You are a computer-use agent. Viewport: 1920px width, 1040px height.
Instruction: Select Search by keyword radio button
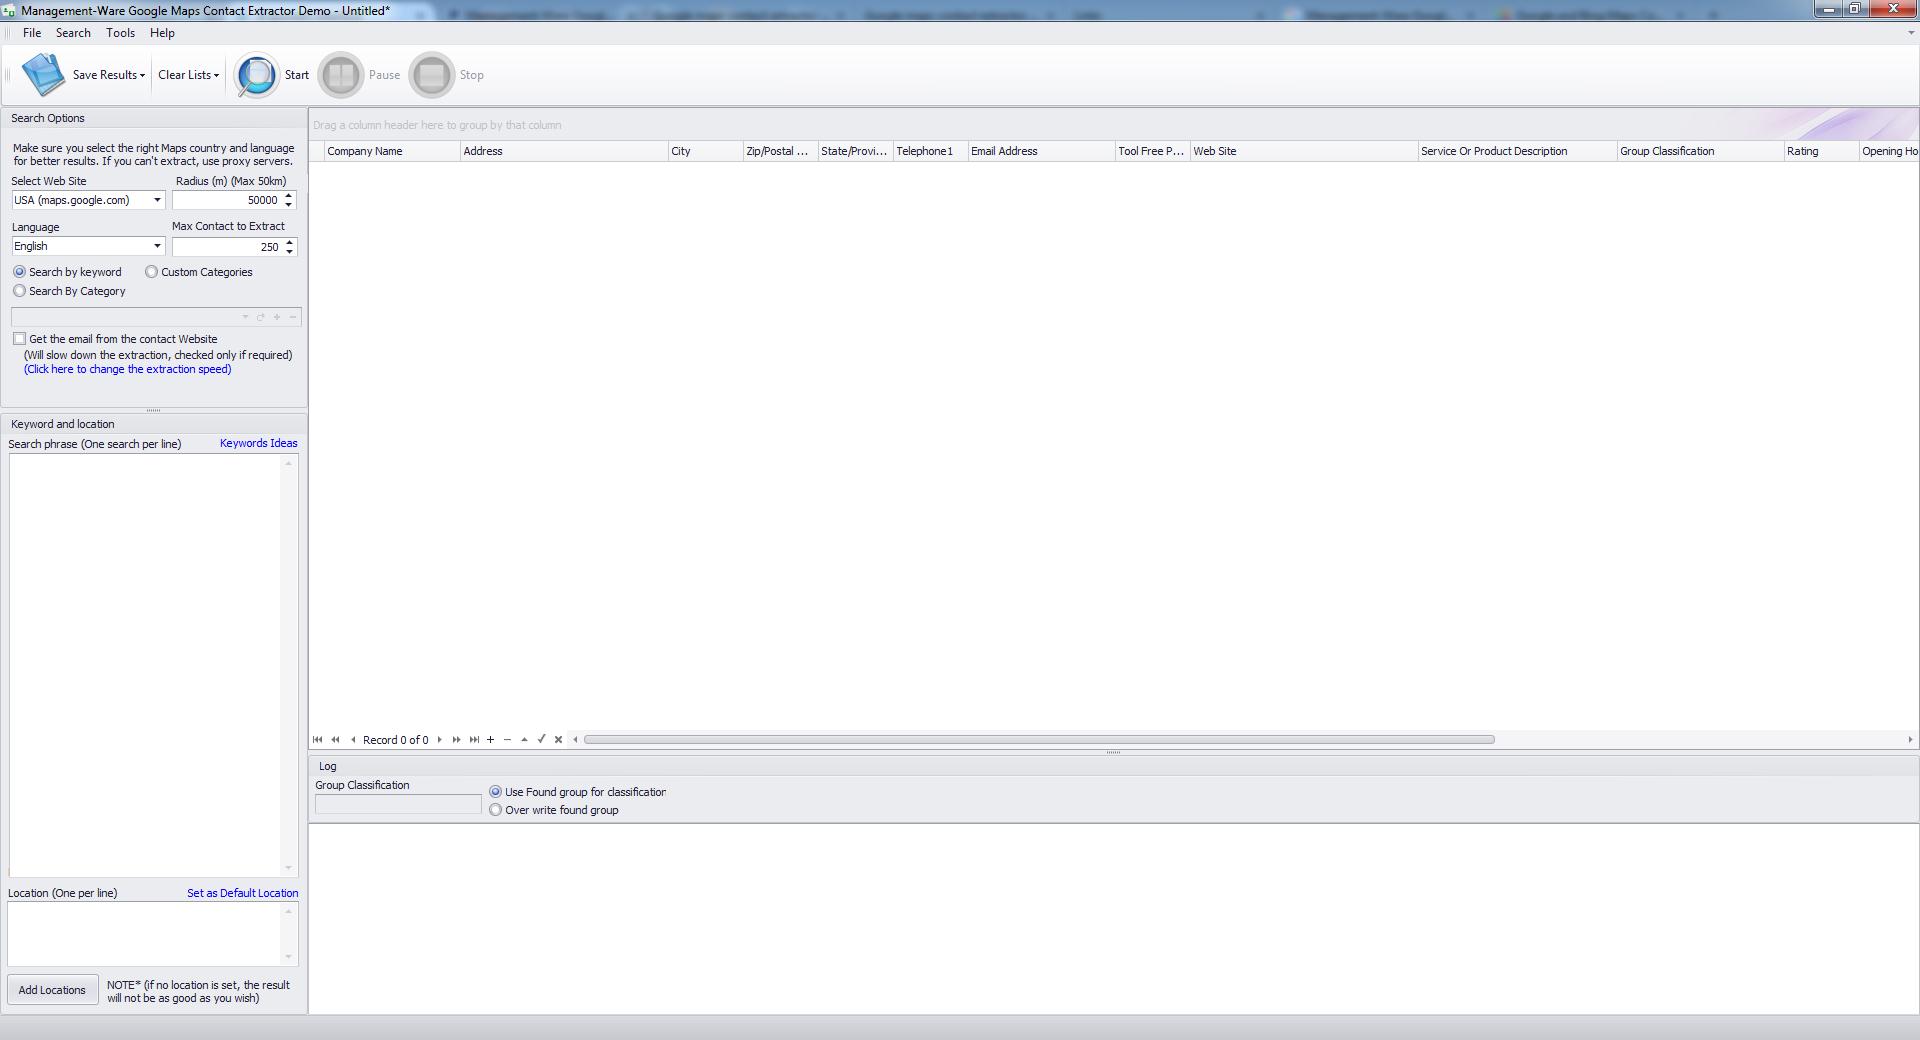point(19,272)
